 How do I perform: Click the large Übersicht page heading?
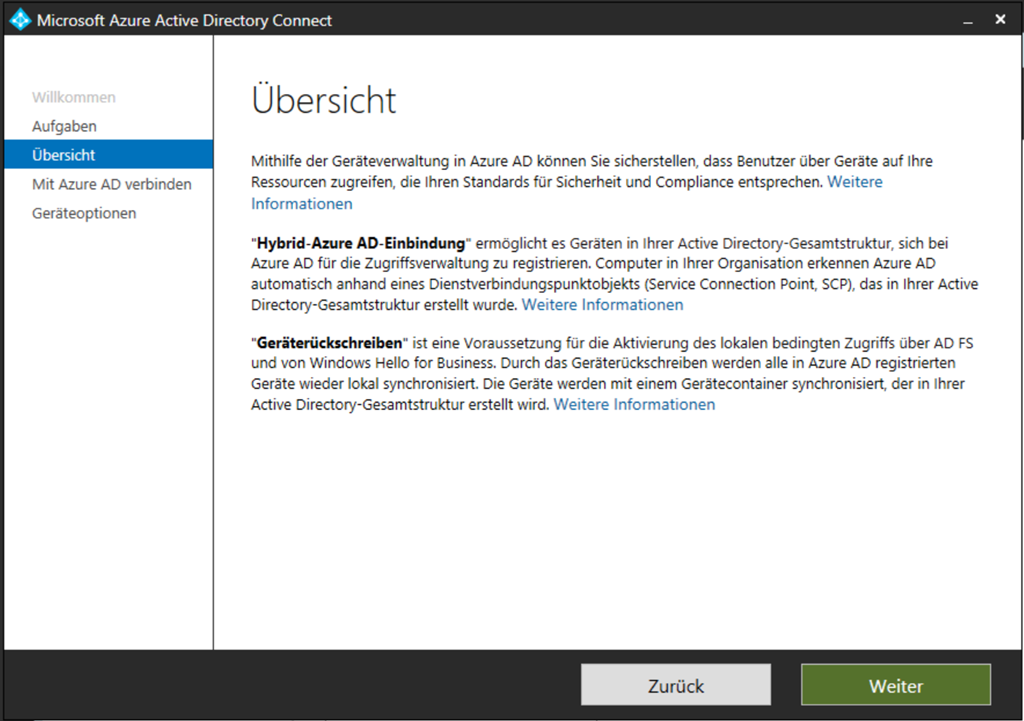[x=324, y=100]
